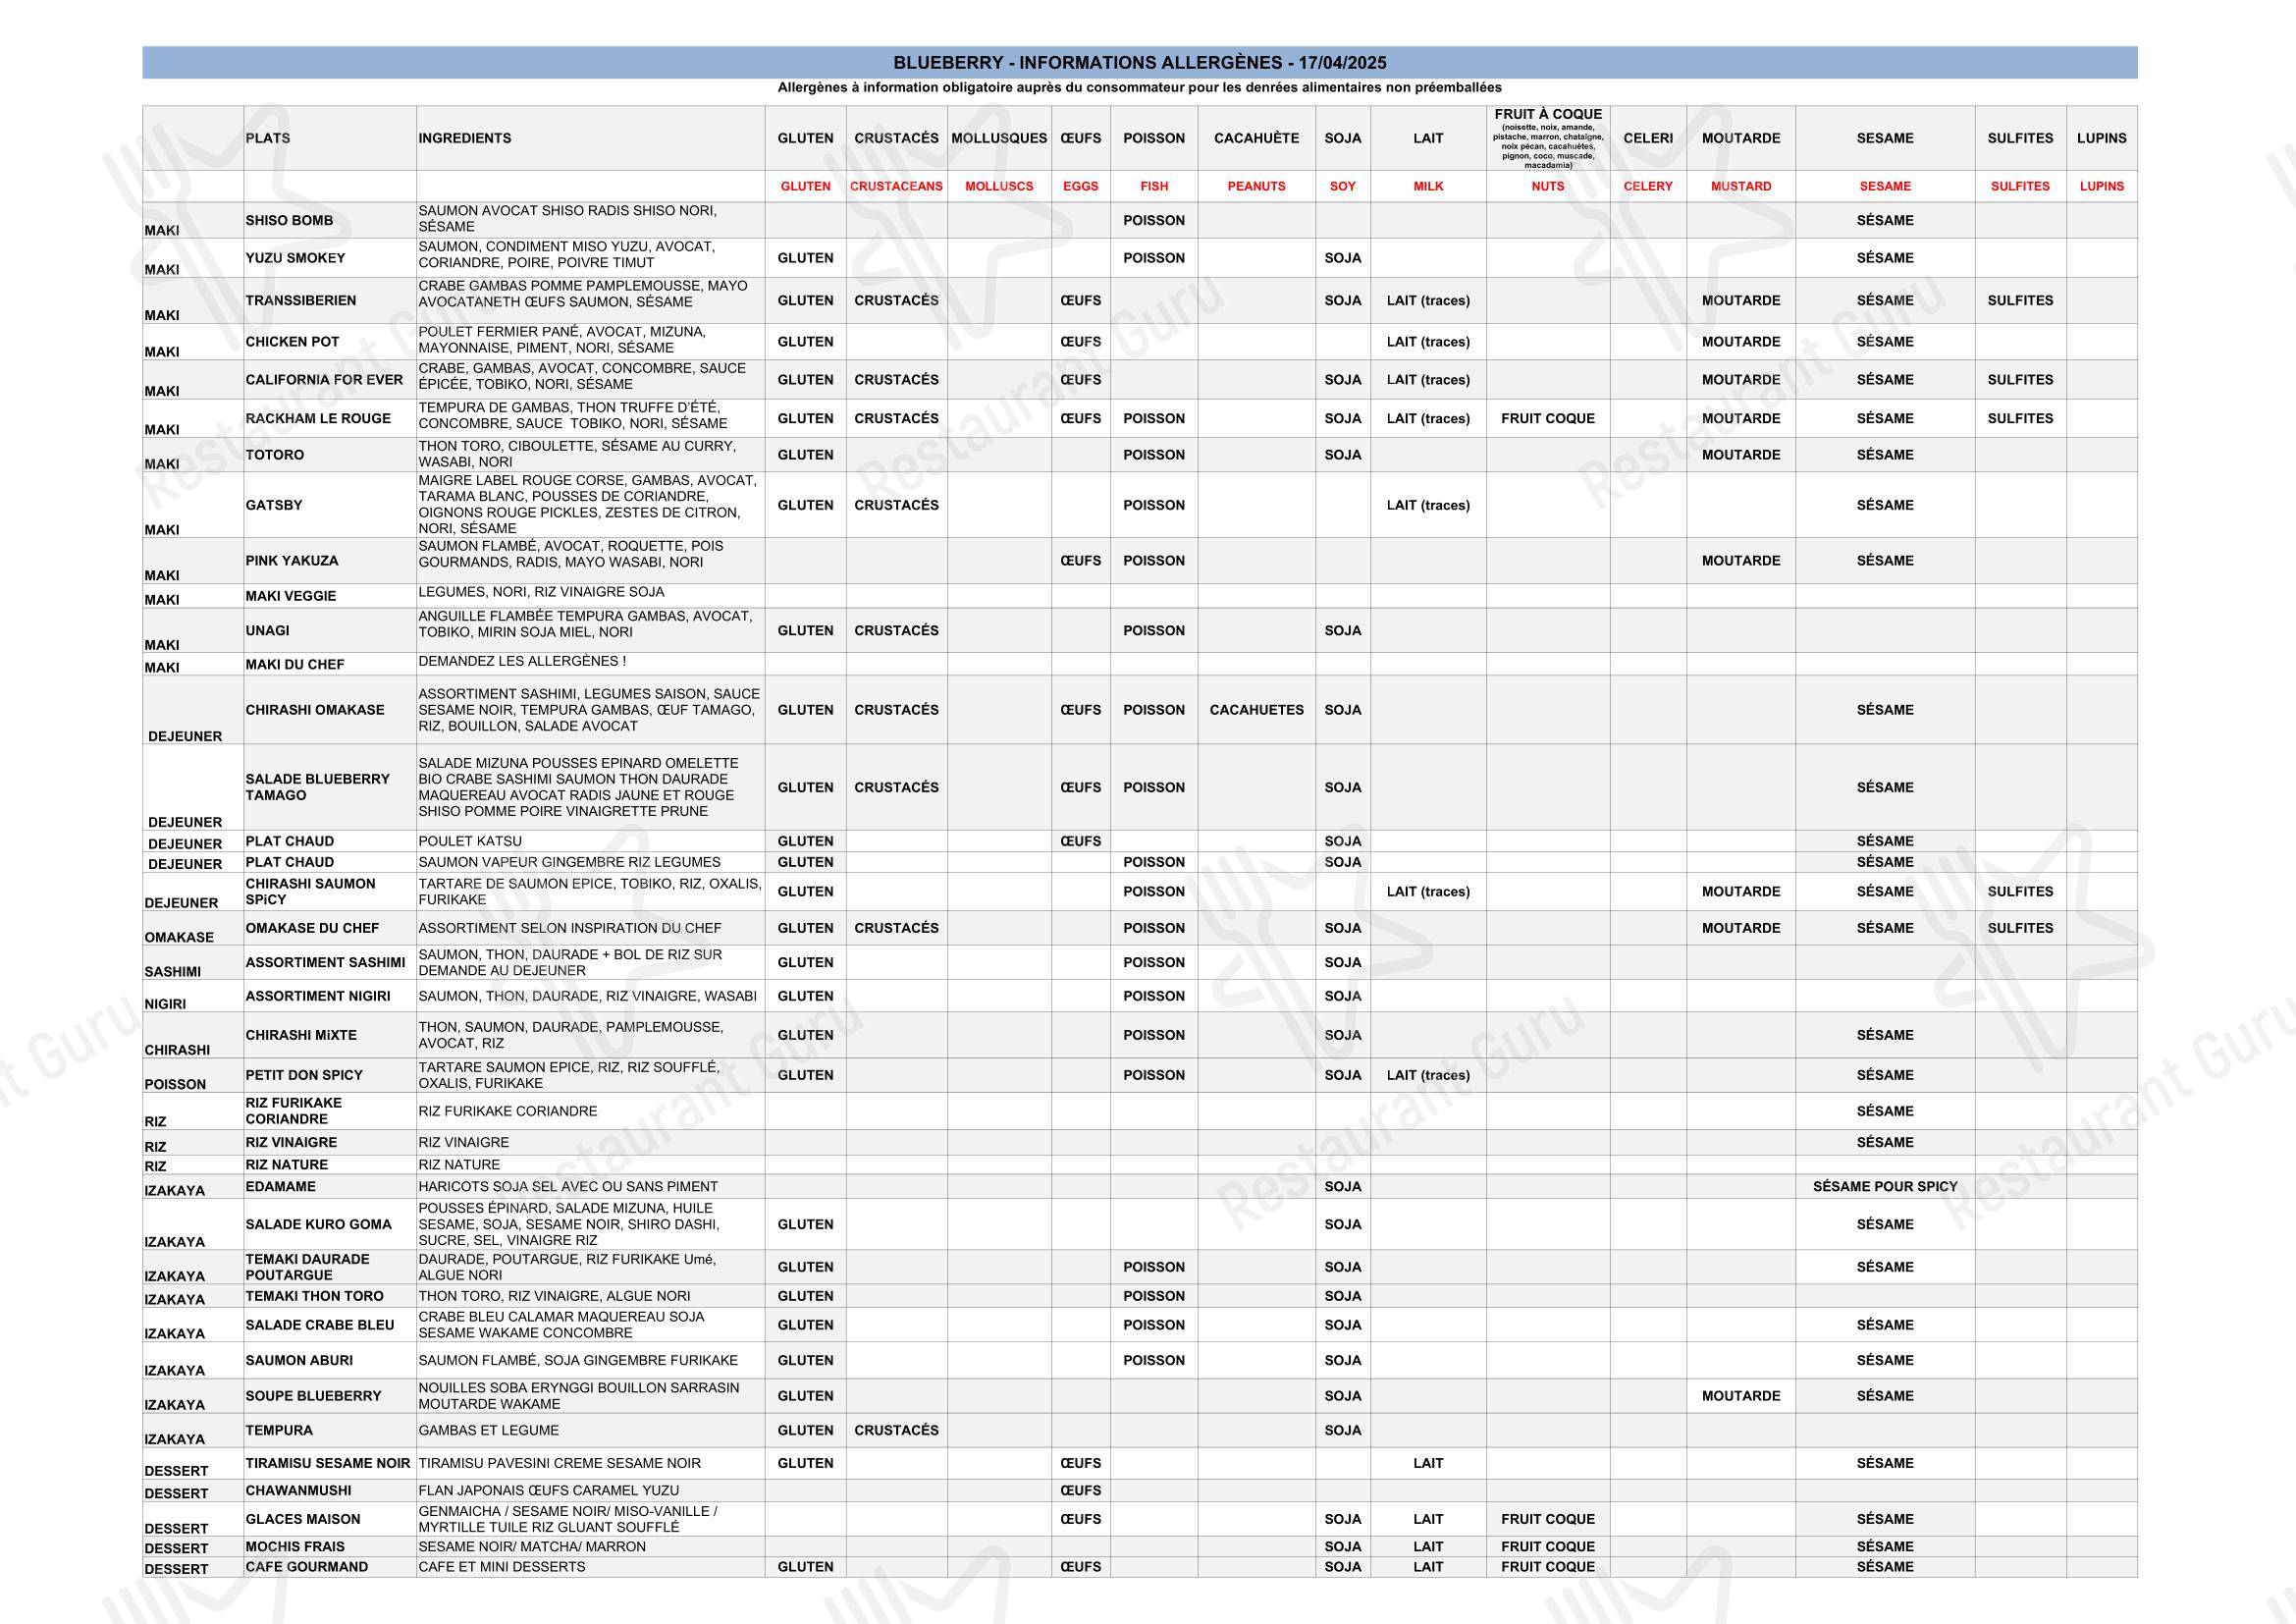This screenshot has height=1624, width=2296.
Task: Click the "MOLLUSQUES" column header
Action: click(999, 139)
